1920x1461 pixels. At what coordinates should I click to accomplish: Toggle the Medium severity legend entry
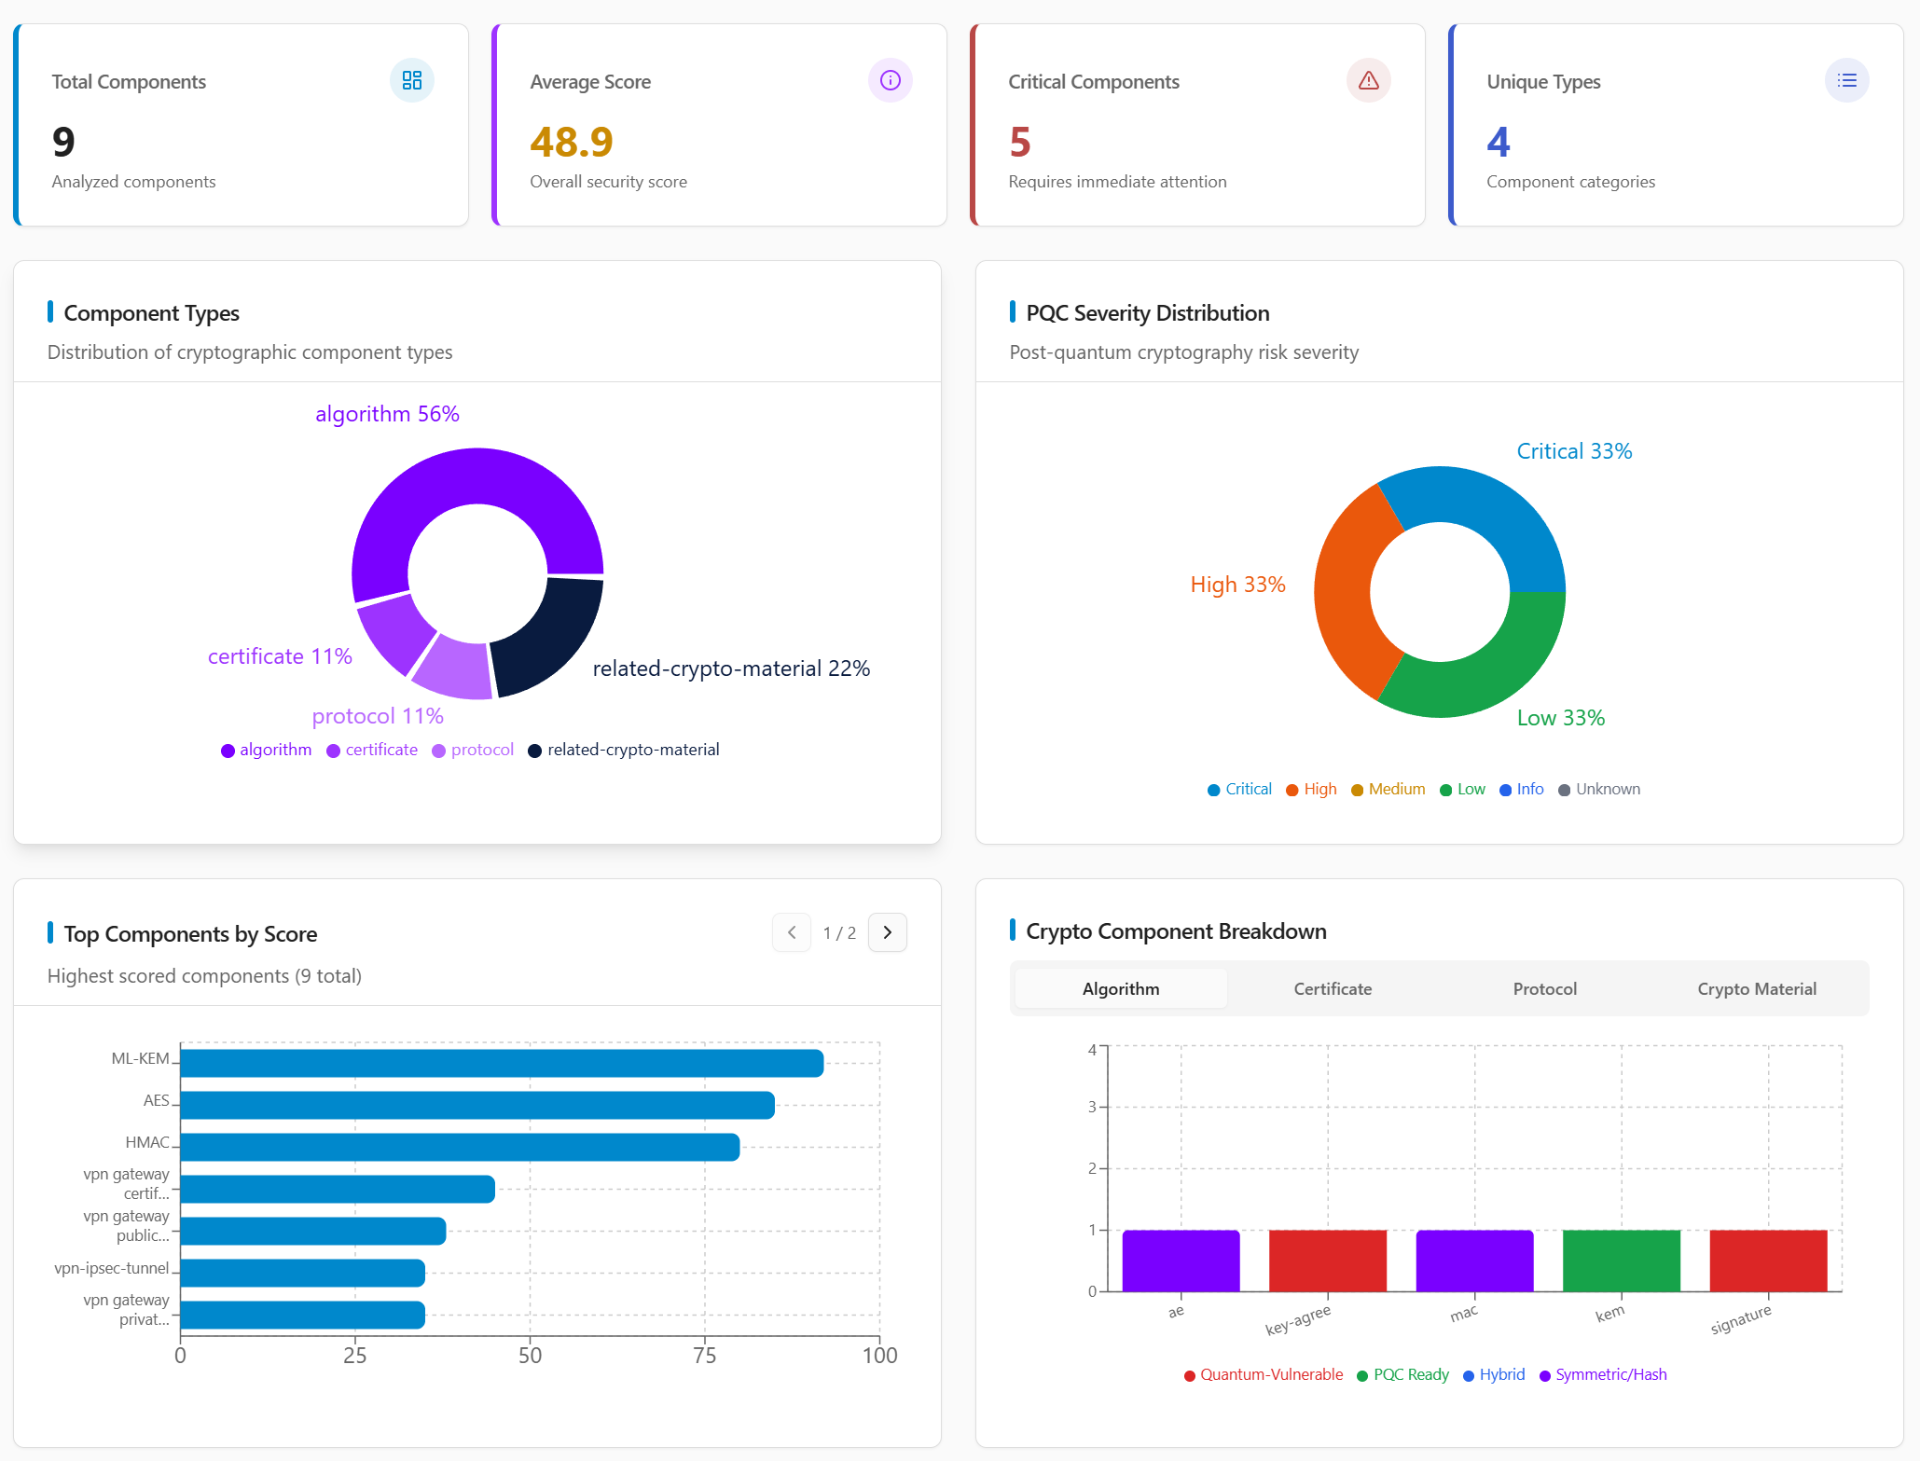pyautogui.click(x=1388, y=789)
